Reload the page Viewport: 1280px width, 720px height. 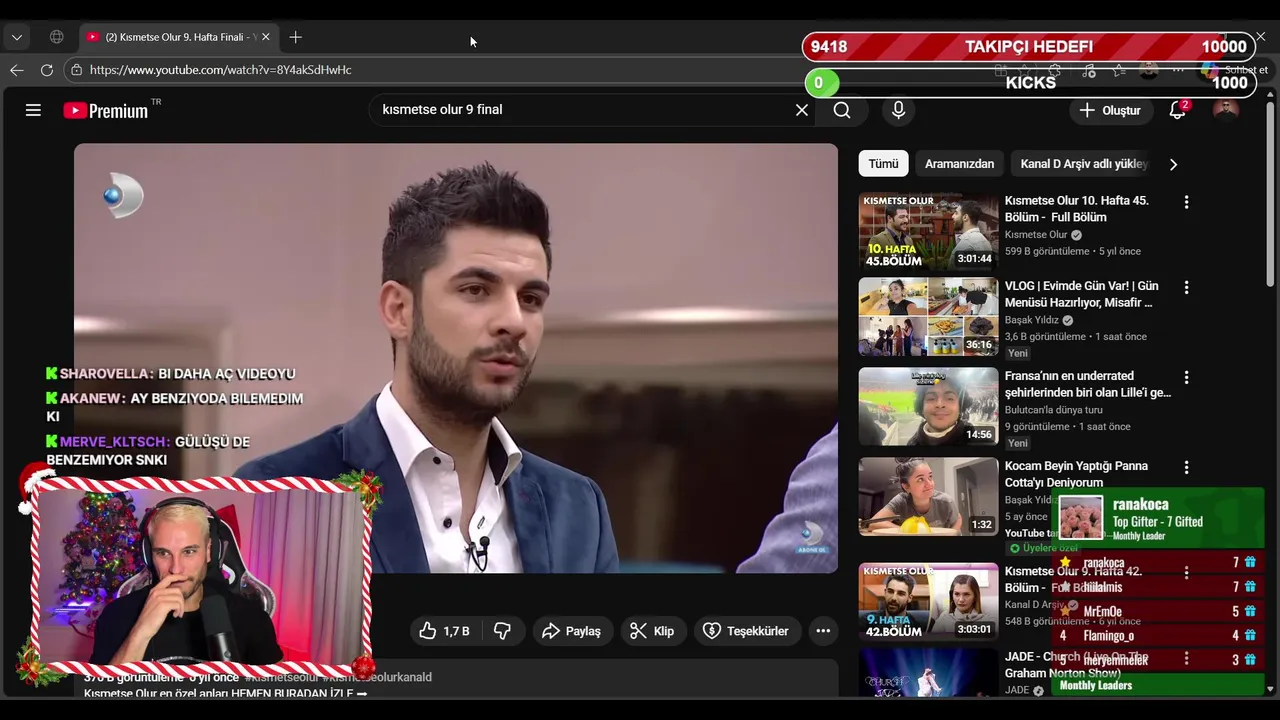[47, 70]
